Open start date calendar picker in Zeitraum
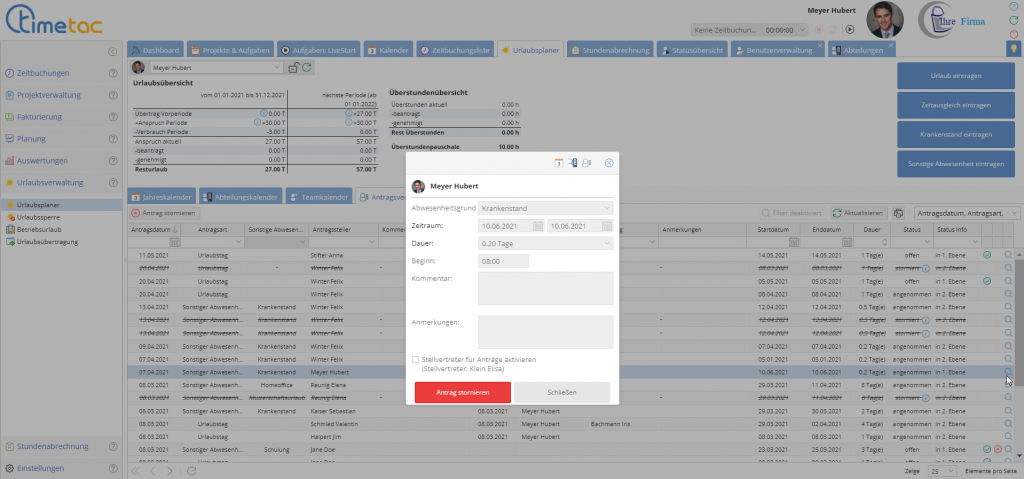The width and height of the screenshot is (1024, 479). point(538,226)
